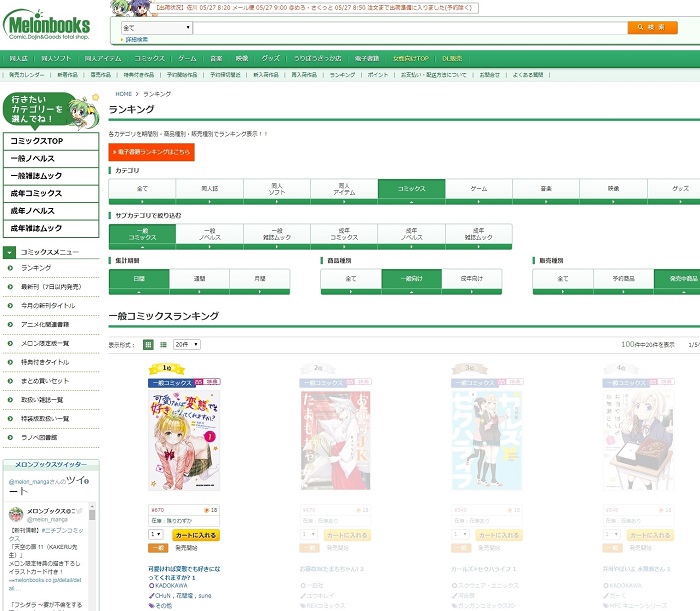The height and width of the screenshot is (611, 700).
Task: Click カートに入れる for the rank 1 item
Action: click(196, 535)
